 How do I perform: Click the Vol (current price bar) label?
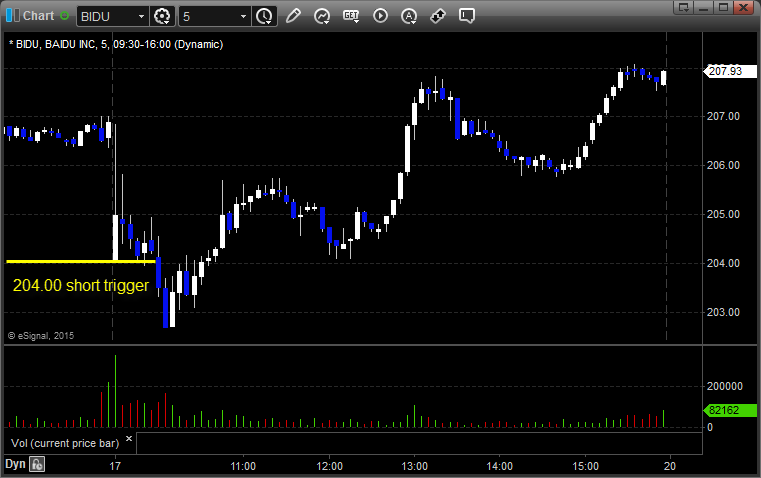point(65,443)
